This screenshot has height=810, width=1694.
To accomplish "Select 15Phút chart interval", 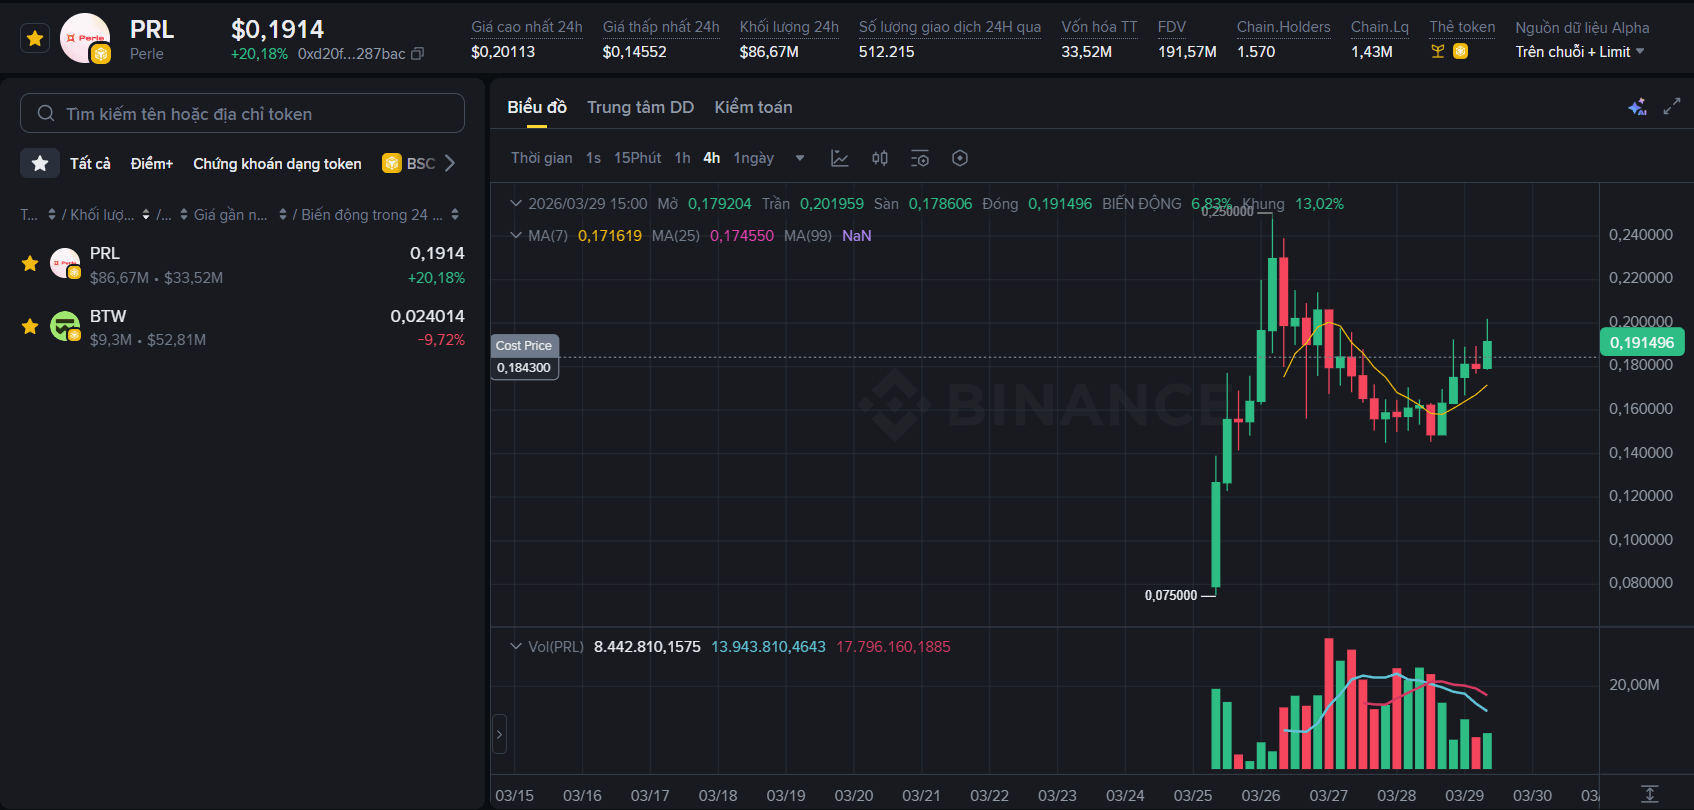I will [x=637, y=158].
